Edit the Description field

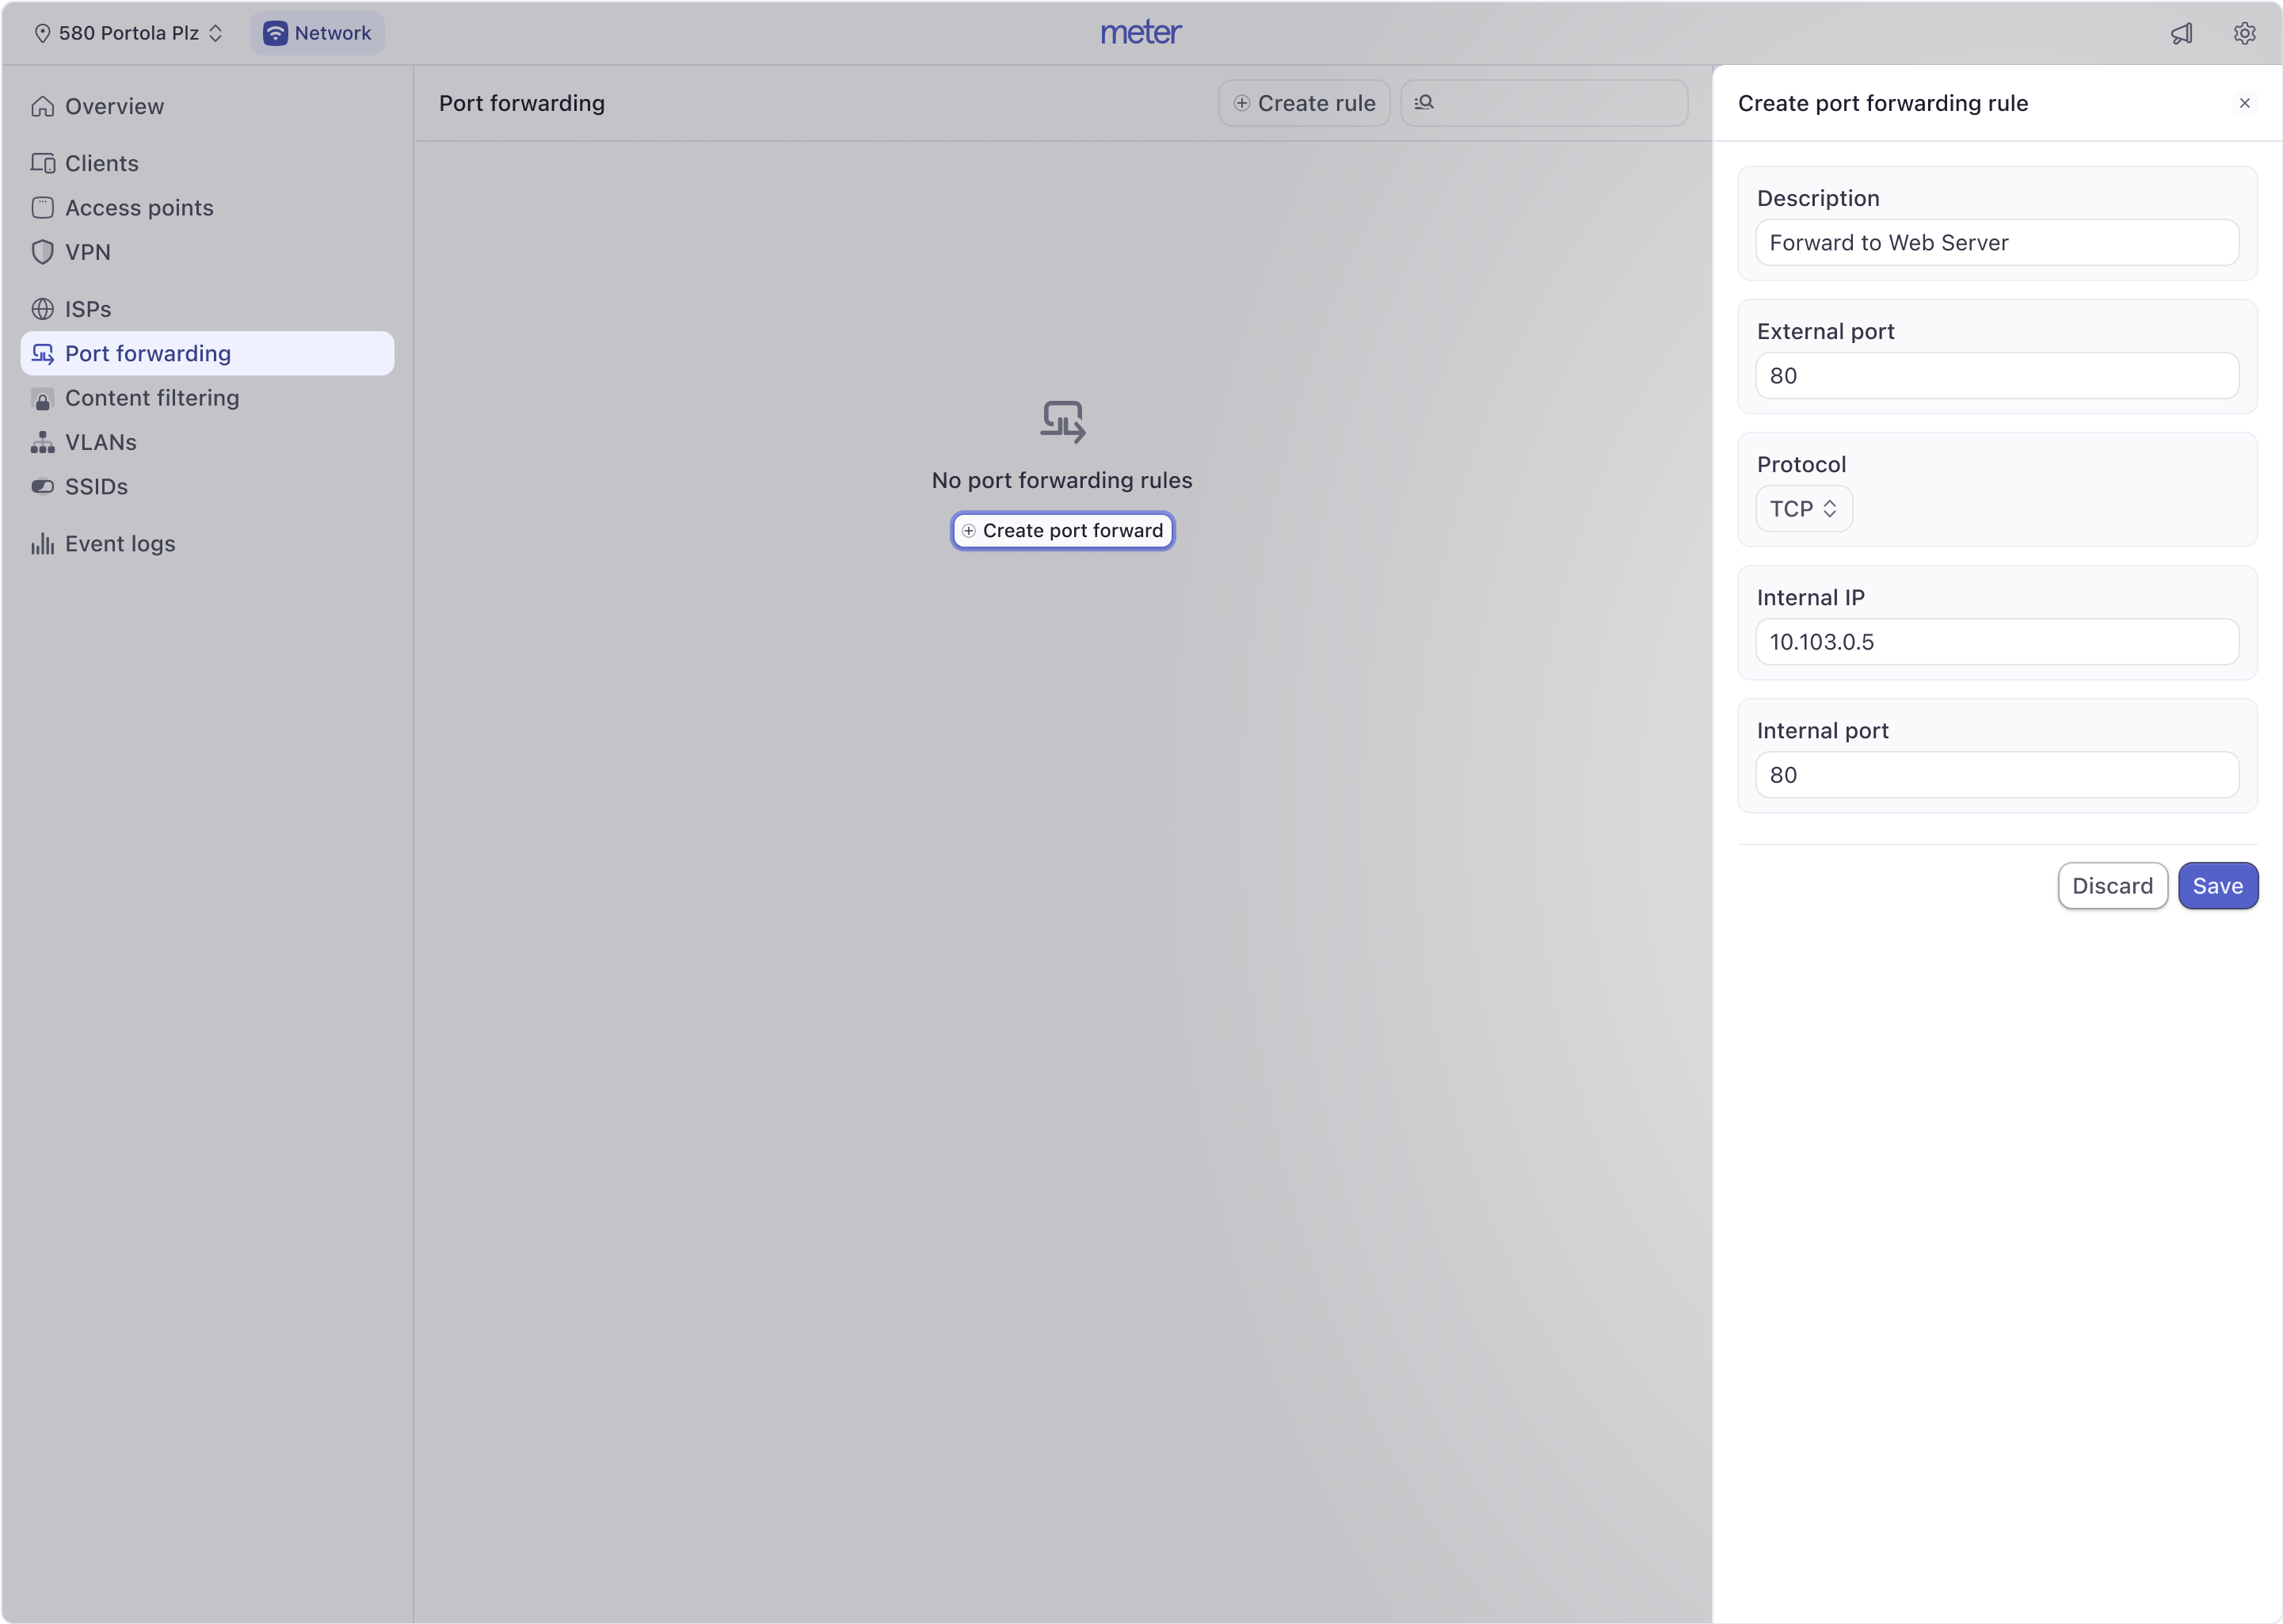(x=1997, y=243)
